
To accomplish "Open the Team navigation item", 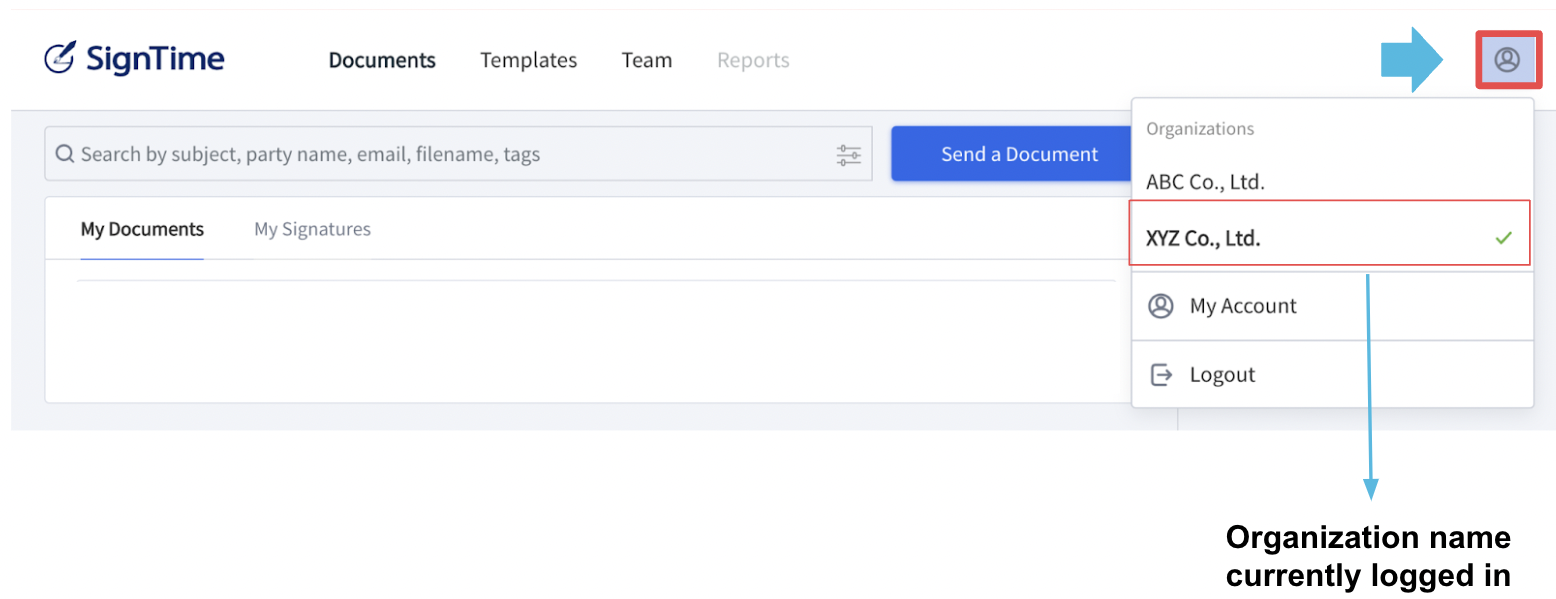I will [647, 60].
